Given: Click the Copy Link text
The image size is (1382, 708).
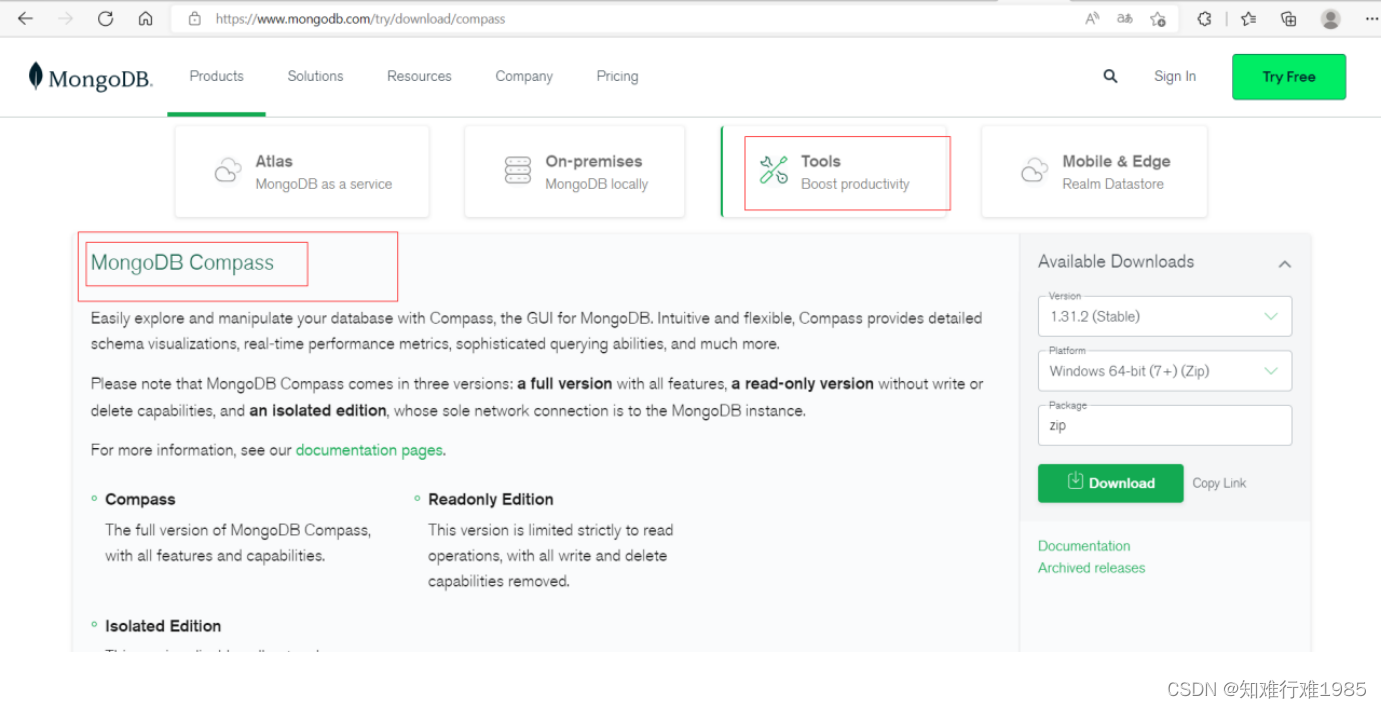Looking at the screenshot, I should 1219,483.
